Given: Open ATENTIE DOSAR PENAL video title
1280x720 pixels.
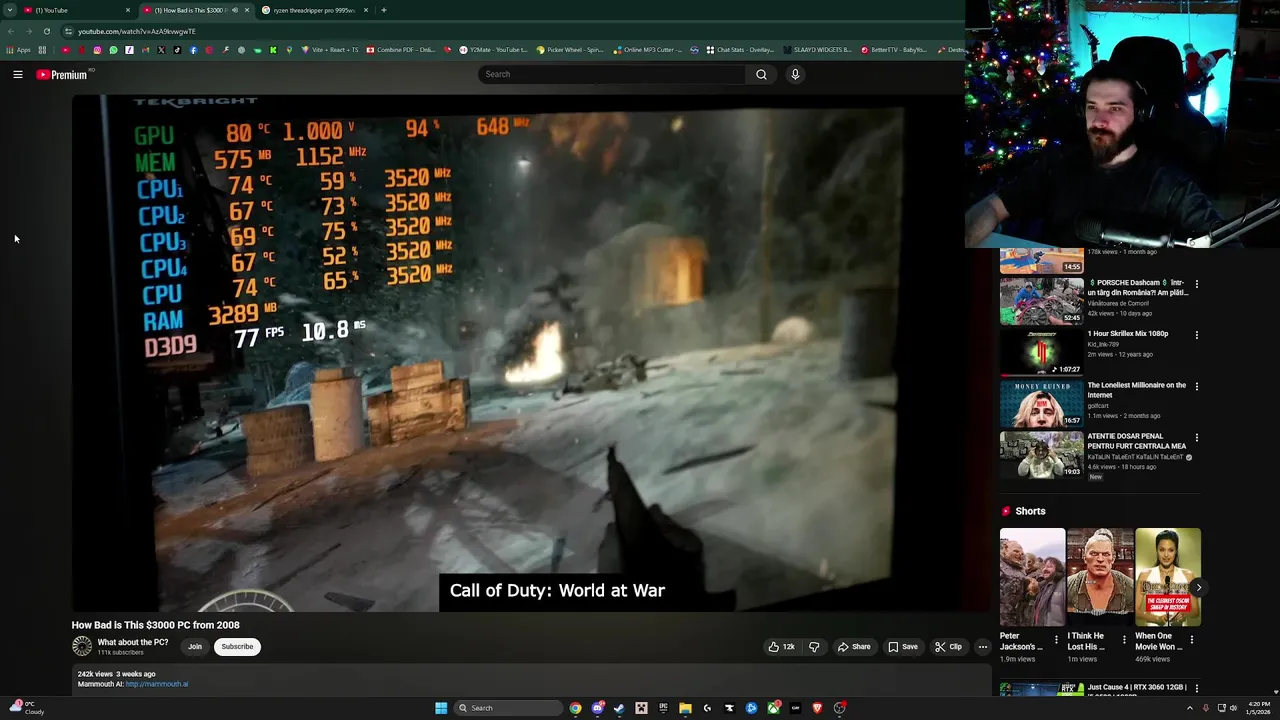Looking at the screenshot, I should tap(1137, 441).
